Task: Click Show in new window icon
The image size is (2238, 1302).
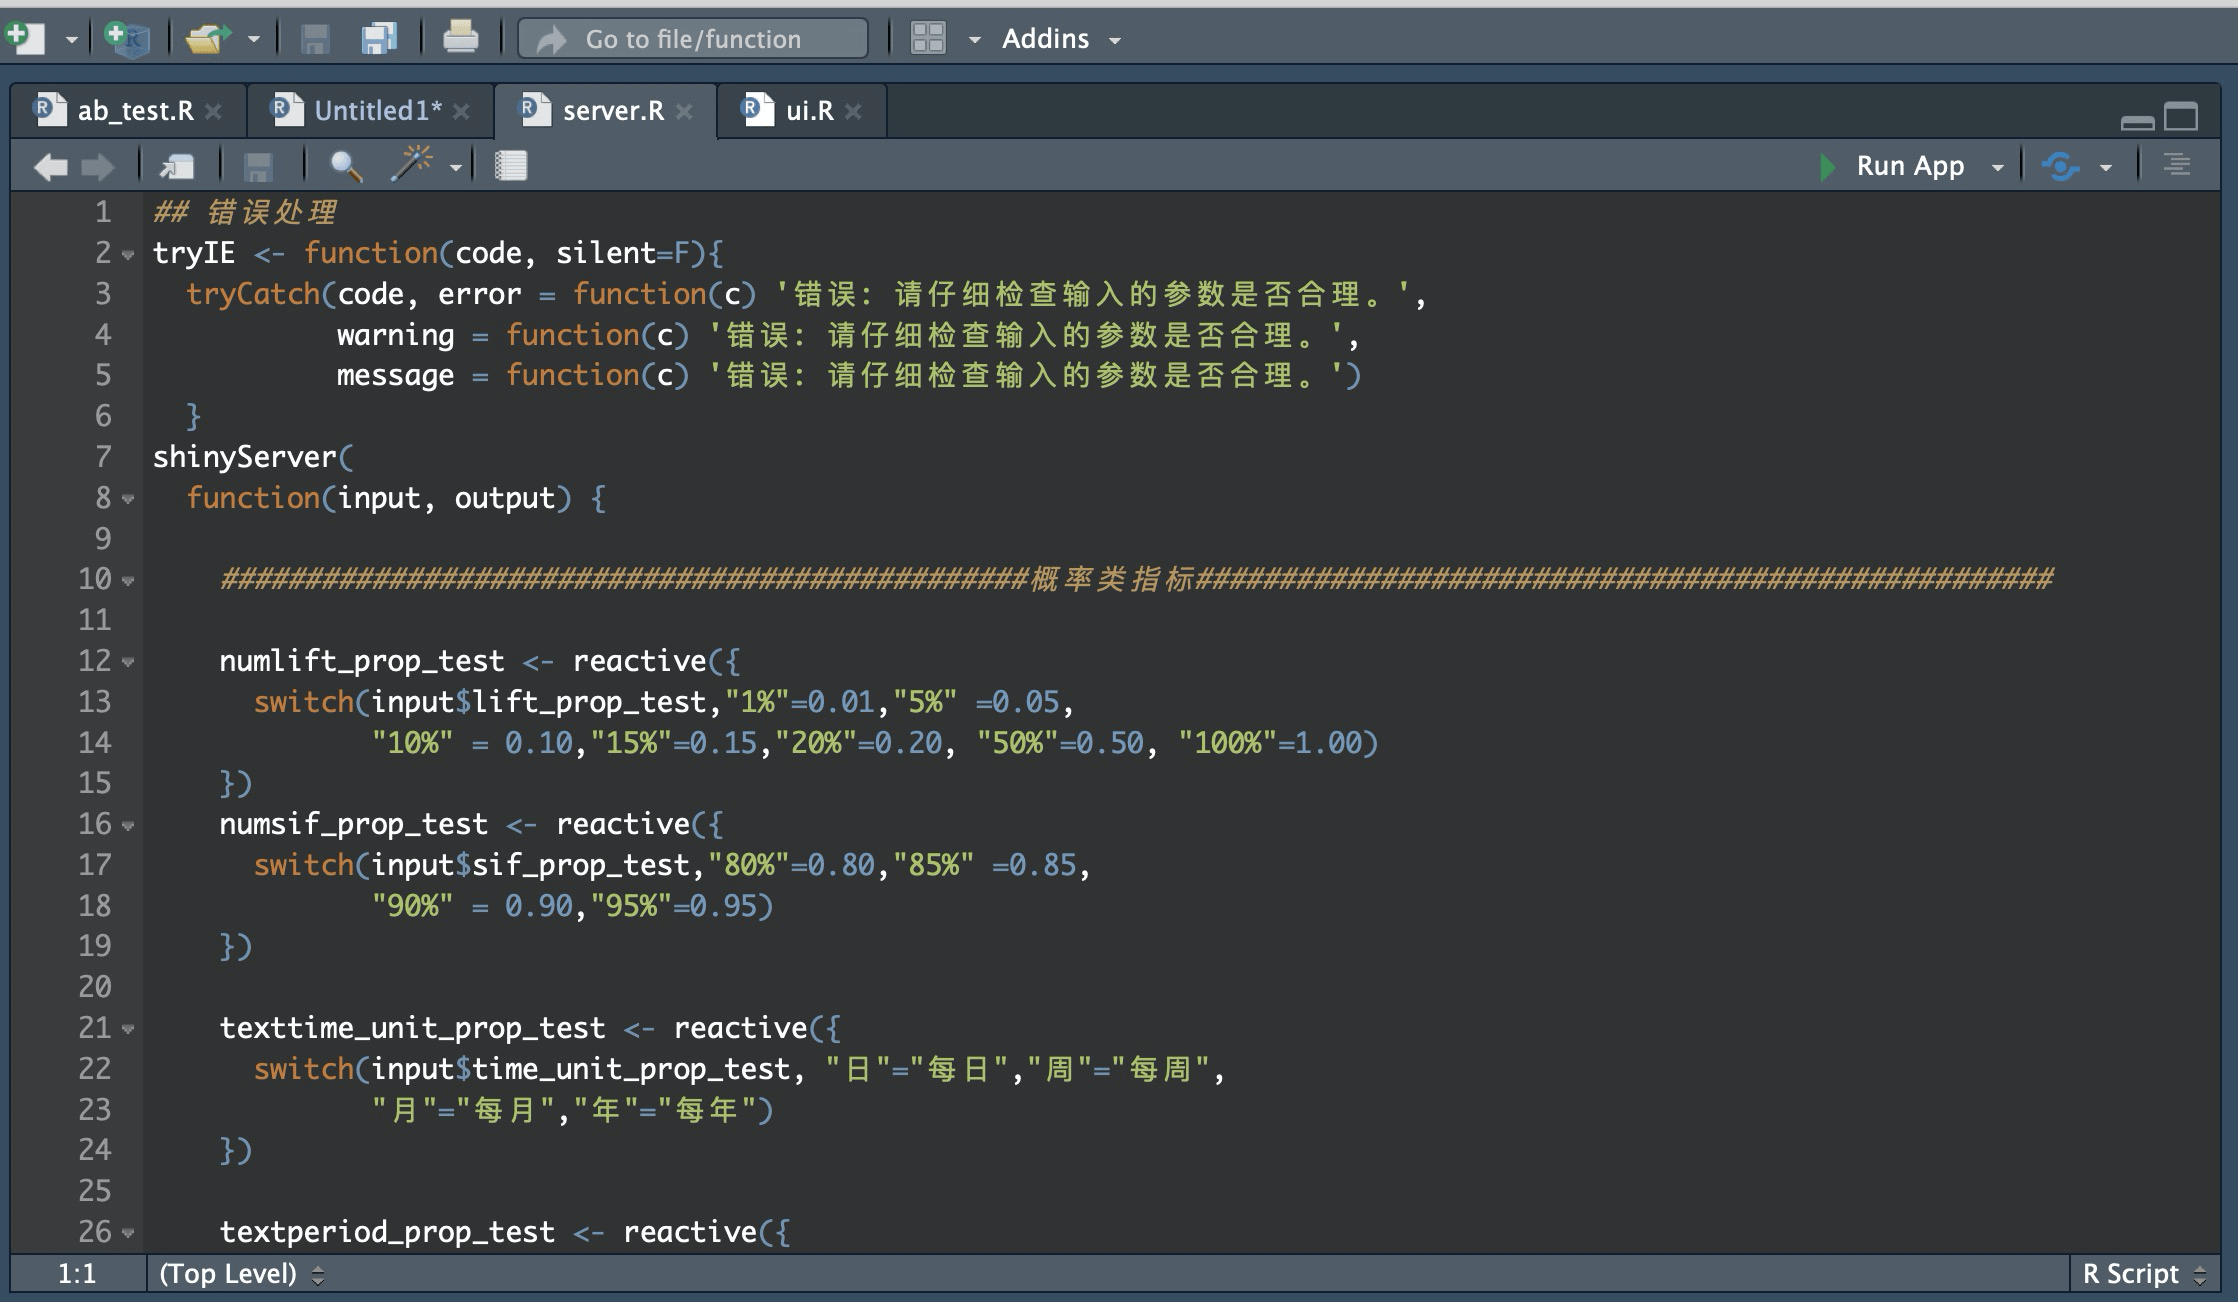Action: coord(177,166)
